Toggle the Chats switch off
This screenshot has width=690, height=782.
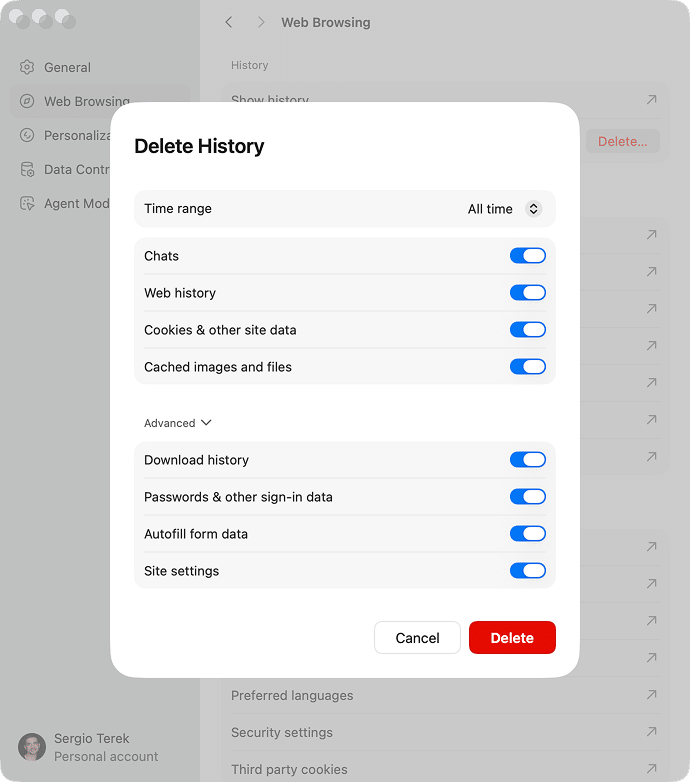pos(527,256)
